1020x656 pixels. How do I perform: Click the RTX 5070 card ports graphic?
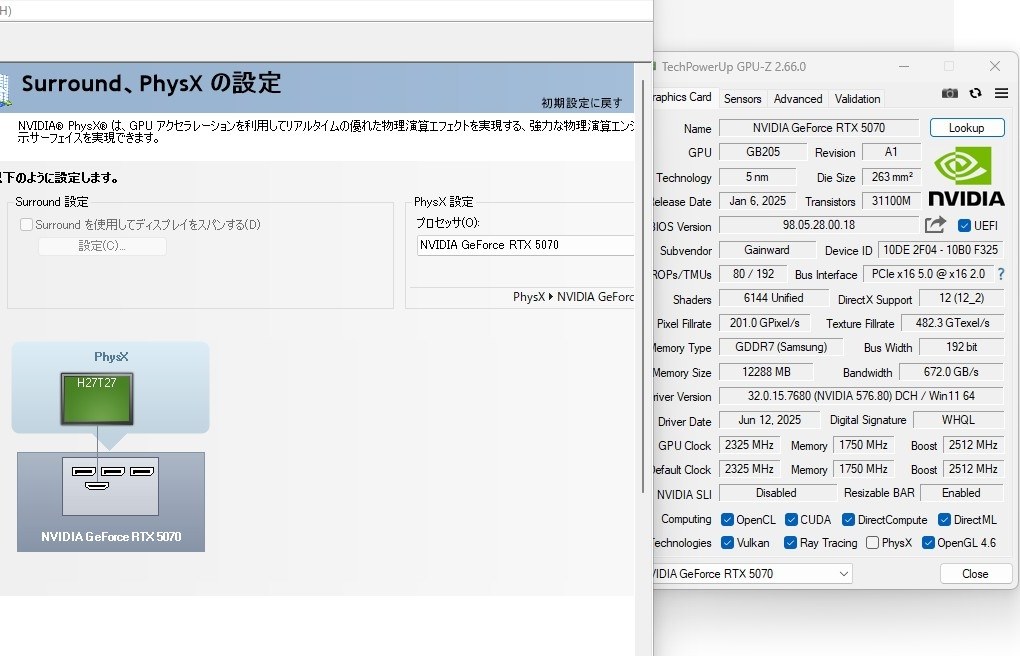tap(111, 486)
